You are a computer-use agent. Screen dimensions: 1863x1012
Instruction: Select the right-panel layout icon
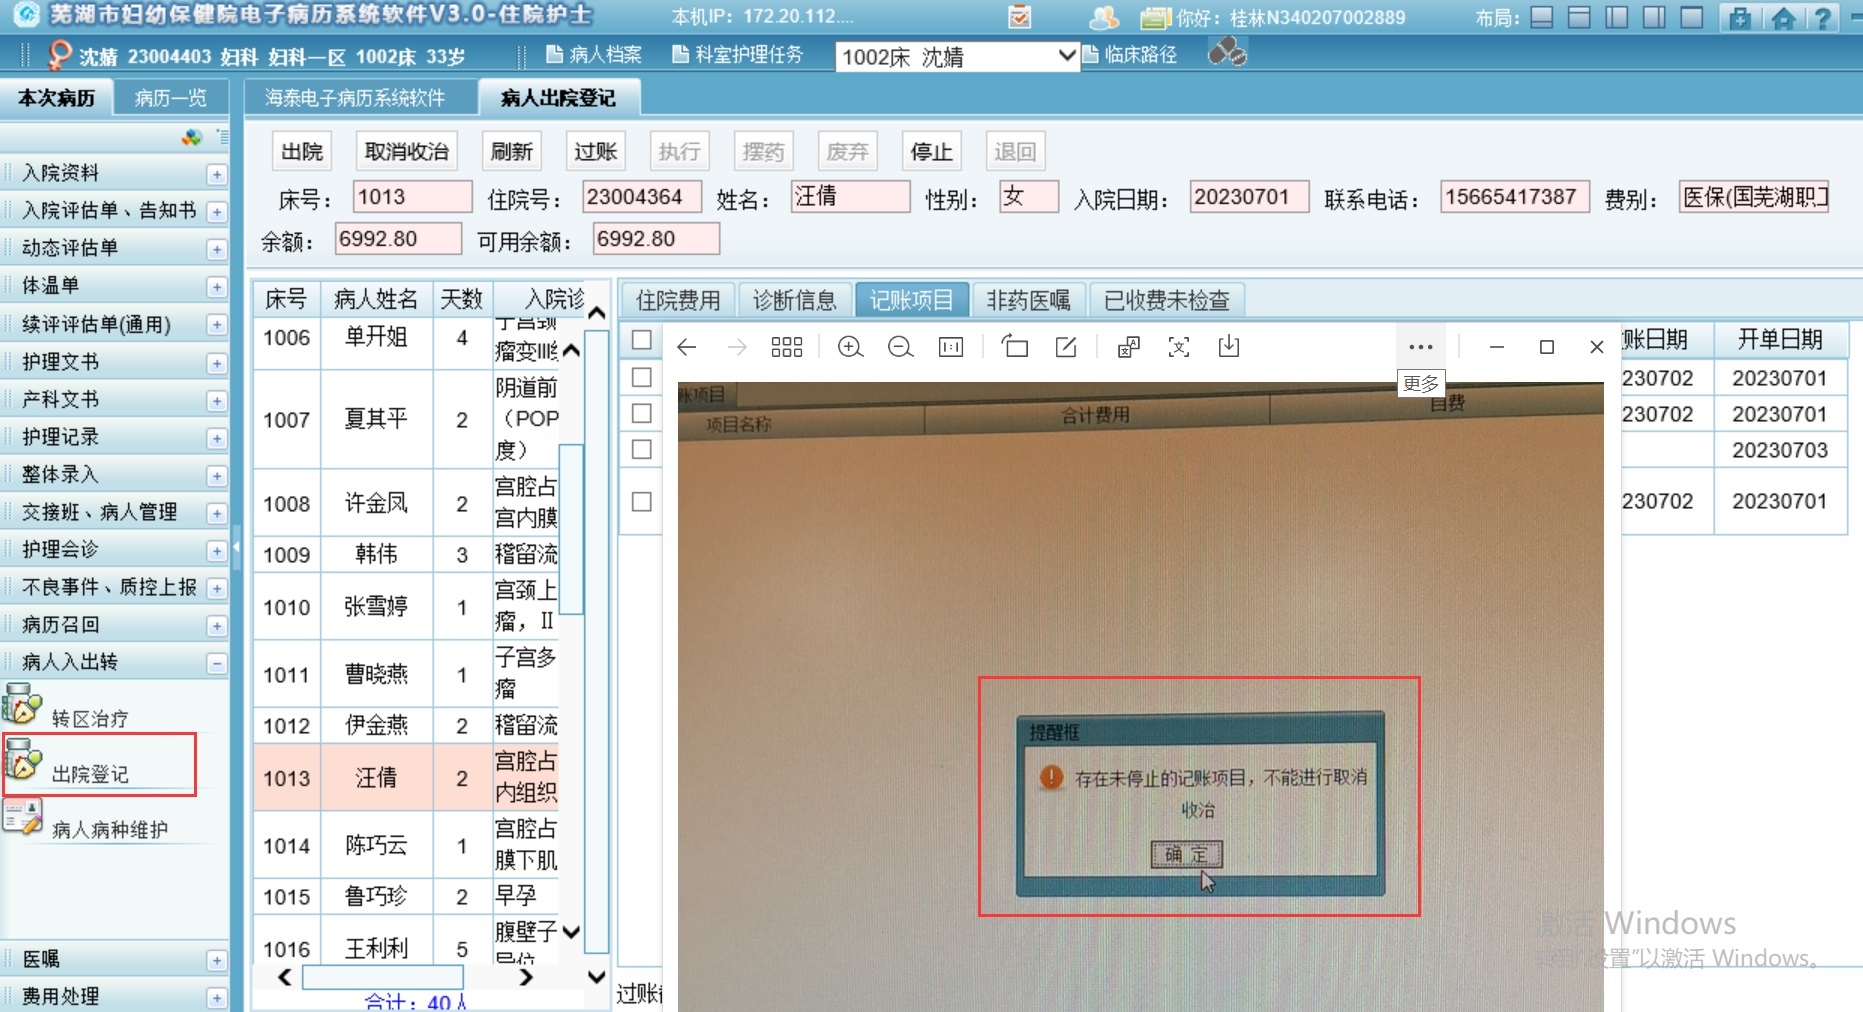[x=1654, y=17]
